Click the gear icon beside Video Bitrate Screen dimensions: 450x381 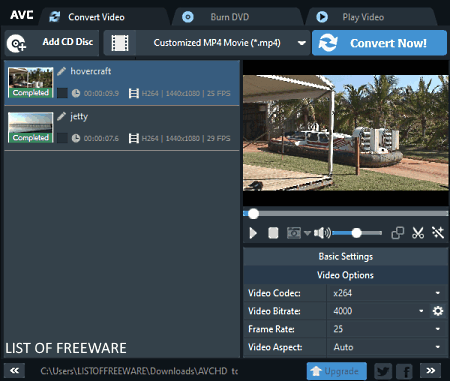[438, 311]
